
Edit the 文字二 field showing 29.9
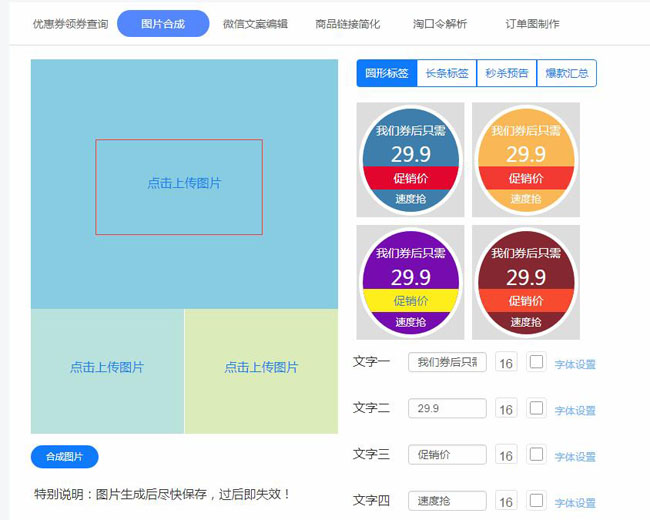[447, 408]
